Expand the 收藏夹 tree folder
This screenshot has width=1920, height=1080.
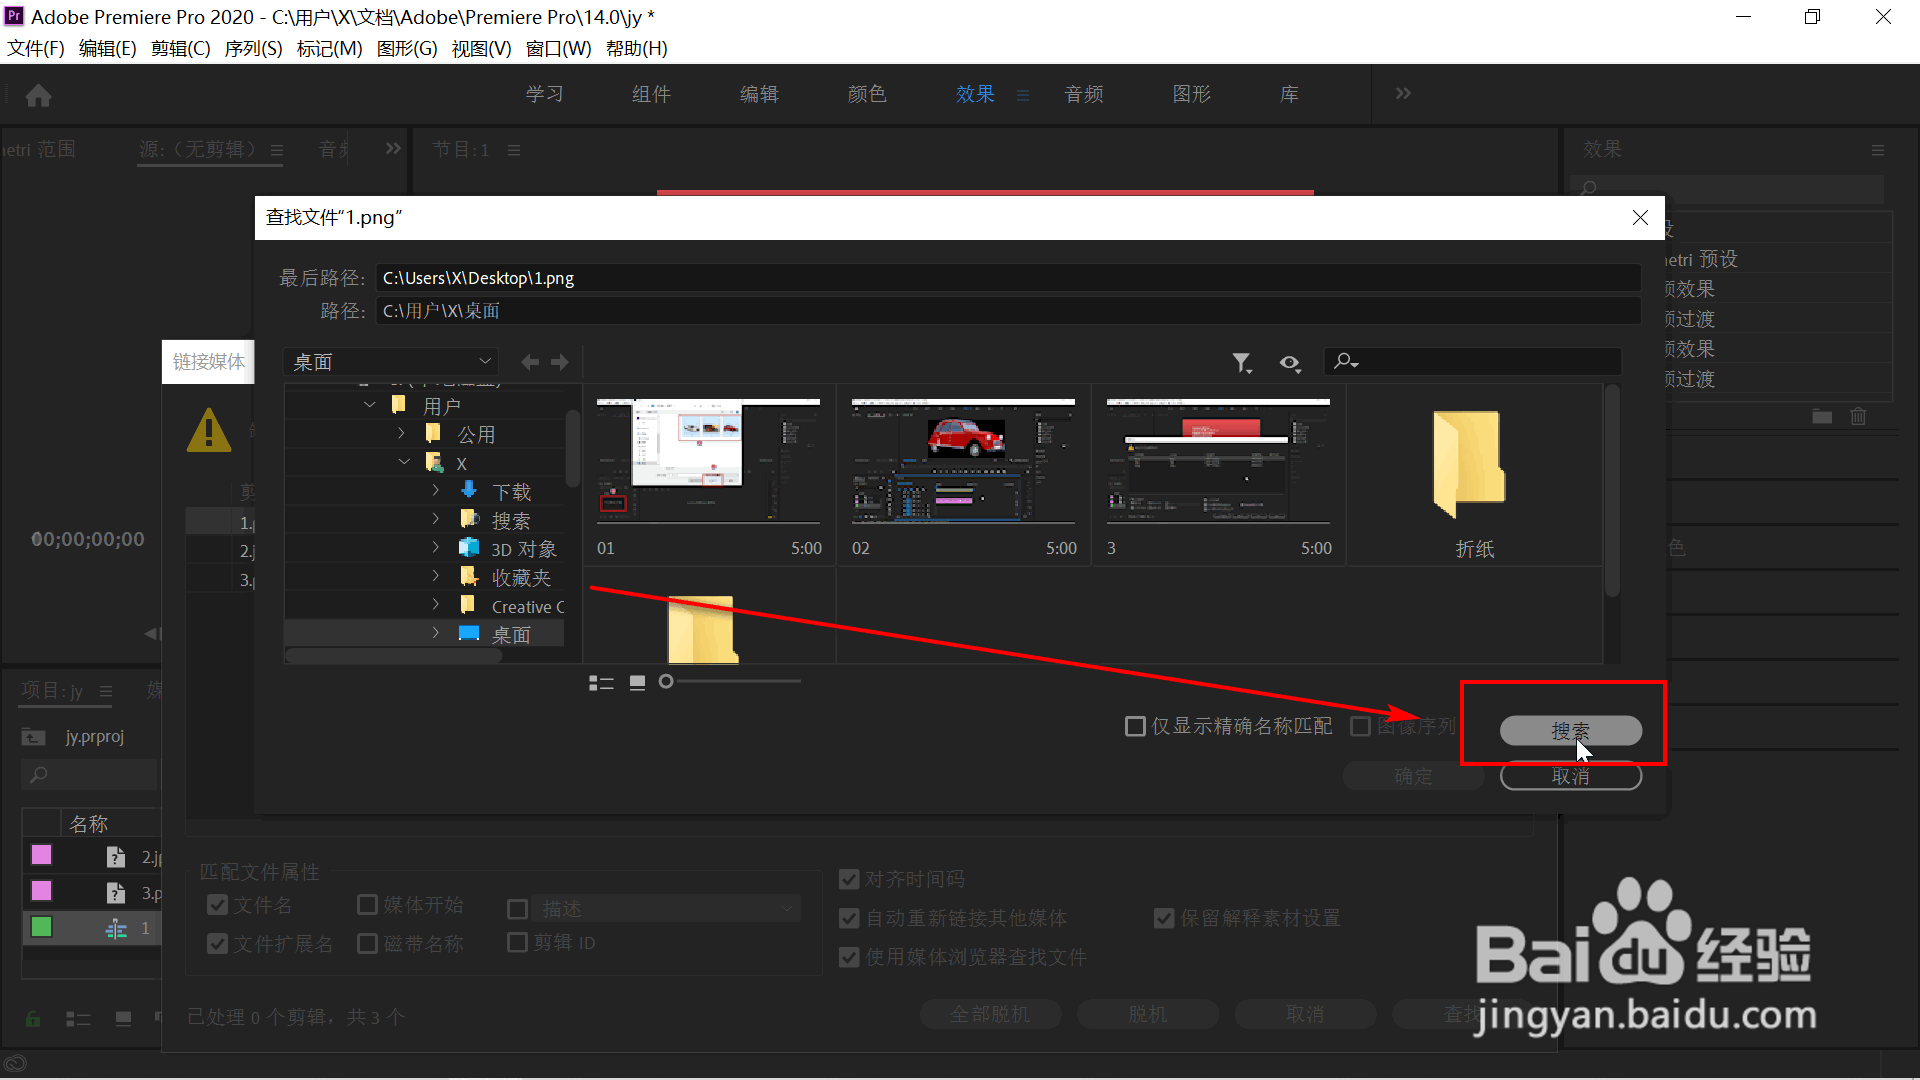[x=436, y=576]
